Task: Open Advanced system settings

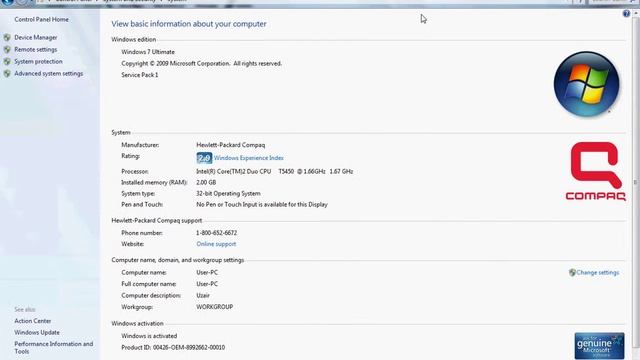Action: (49, 73)
